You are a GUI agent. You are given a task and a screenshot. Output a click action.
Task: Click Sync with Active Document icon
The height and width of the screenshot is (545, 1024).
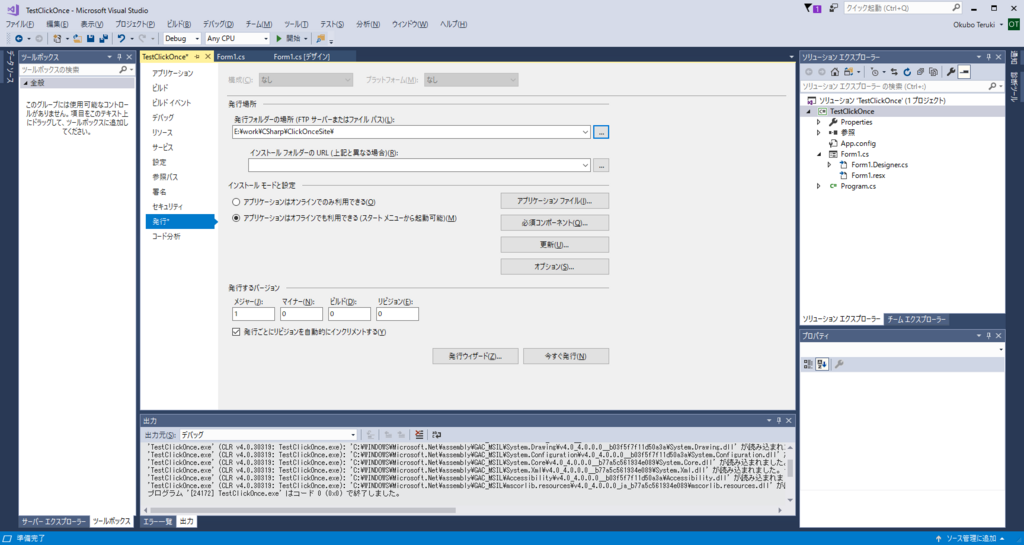894,72
